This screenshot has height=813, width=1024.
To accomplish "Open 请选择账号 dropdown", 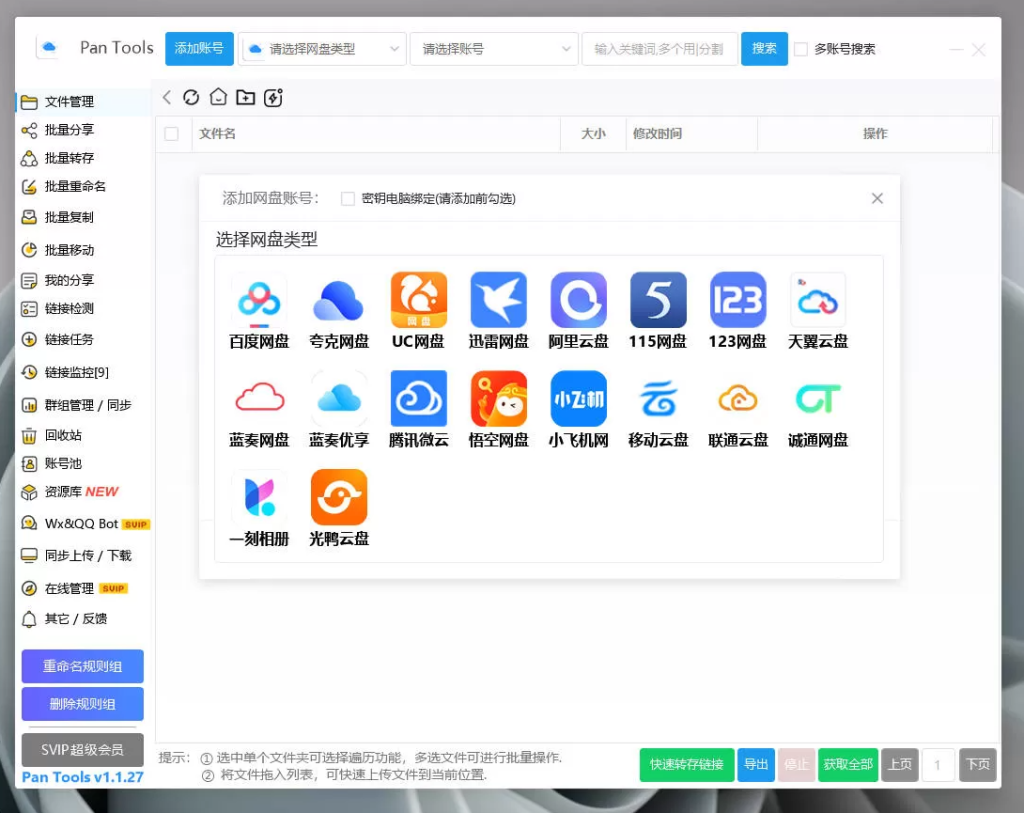I will (x=494, y=49).
